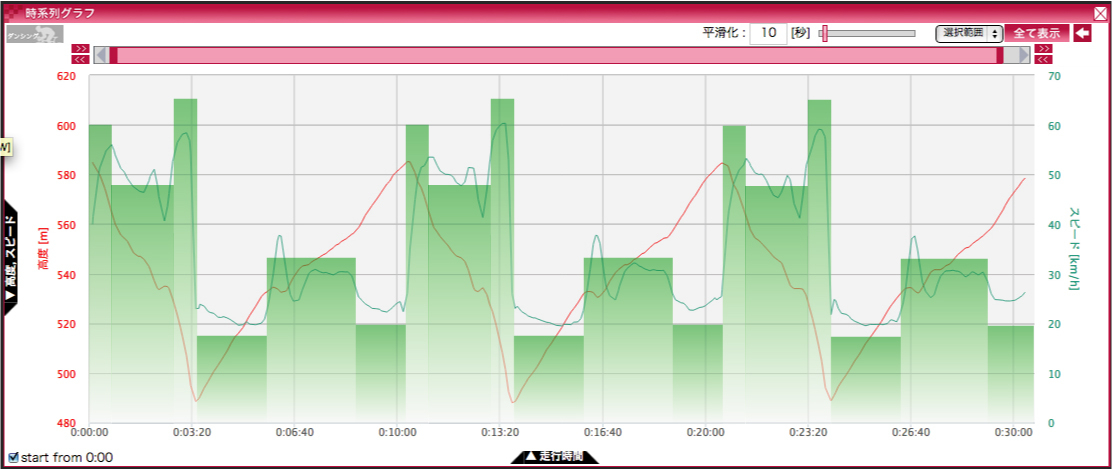The height and width of the screenshot is (469, 1112).
Task: Click the pink time range selection bar
Action: tap(557, 55)
